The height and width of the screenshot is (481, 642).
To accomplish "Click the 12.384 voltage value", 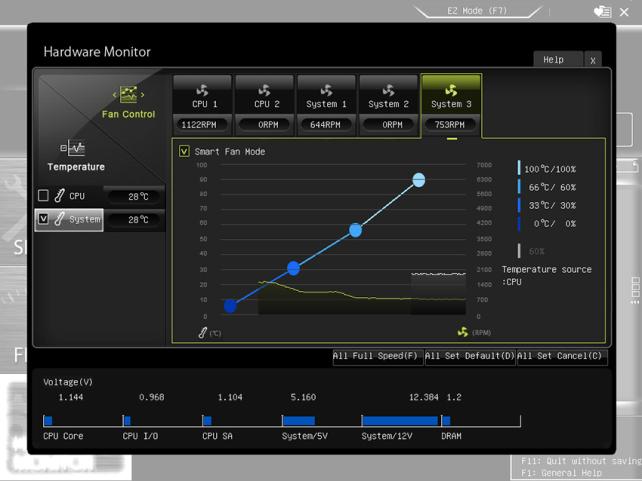I will [424, 397].
